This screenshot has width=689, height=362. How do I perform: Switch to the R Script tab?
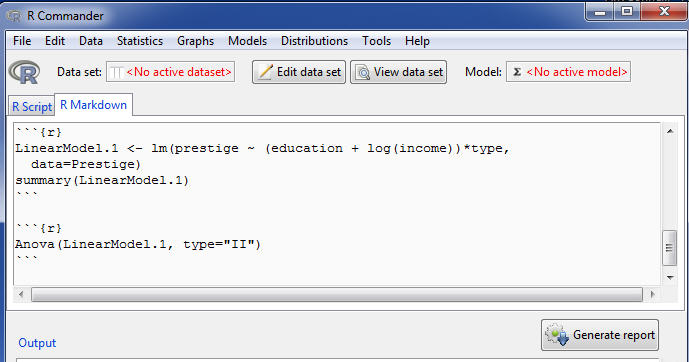[32, 107]
